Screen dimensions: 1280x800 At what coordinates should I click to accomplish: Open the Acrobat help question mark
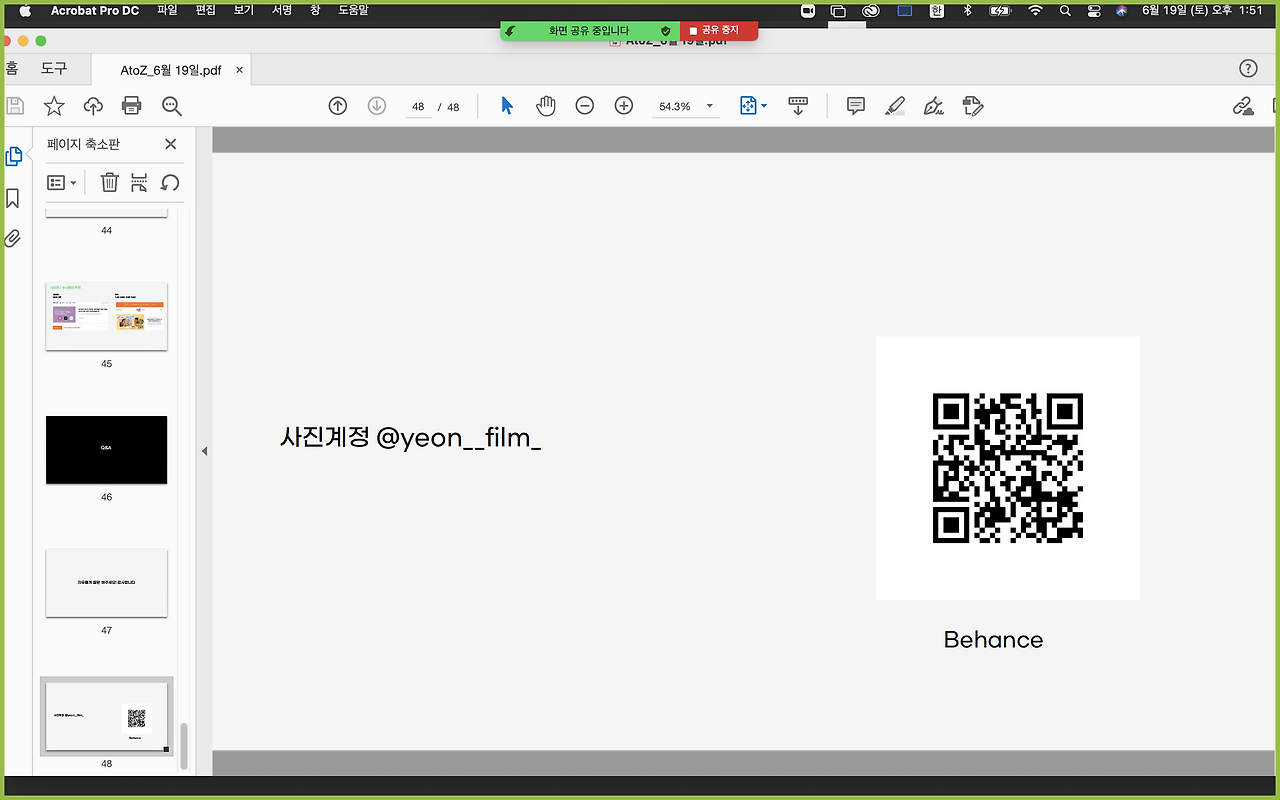tap(1248, 68)
